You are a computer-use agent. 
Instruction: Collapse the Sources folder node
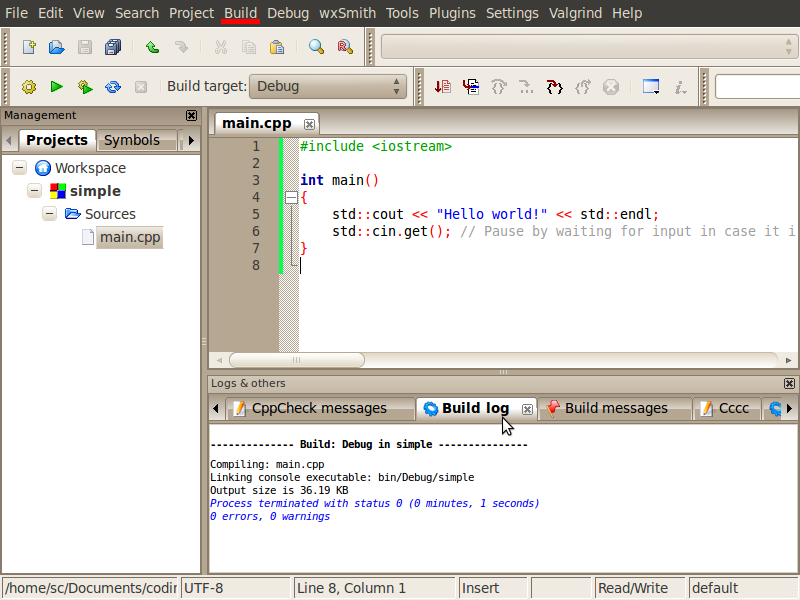click(x=50, y=214)
